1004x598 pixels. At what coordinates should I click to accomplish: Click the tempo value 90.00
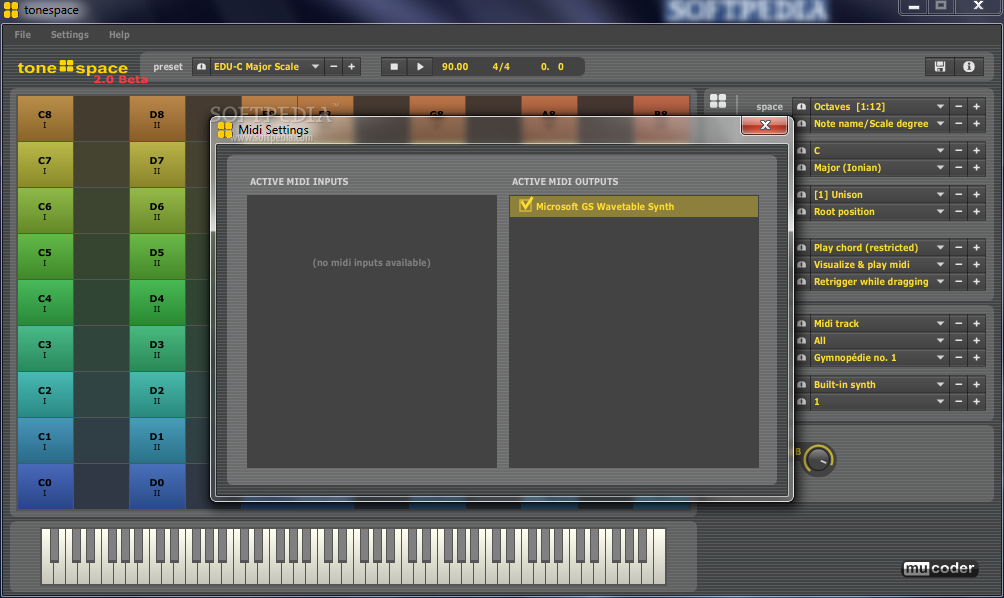(455, 67)
